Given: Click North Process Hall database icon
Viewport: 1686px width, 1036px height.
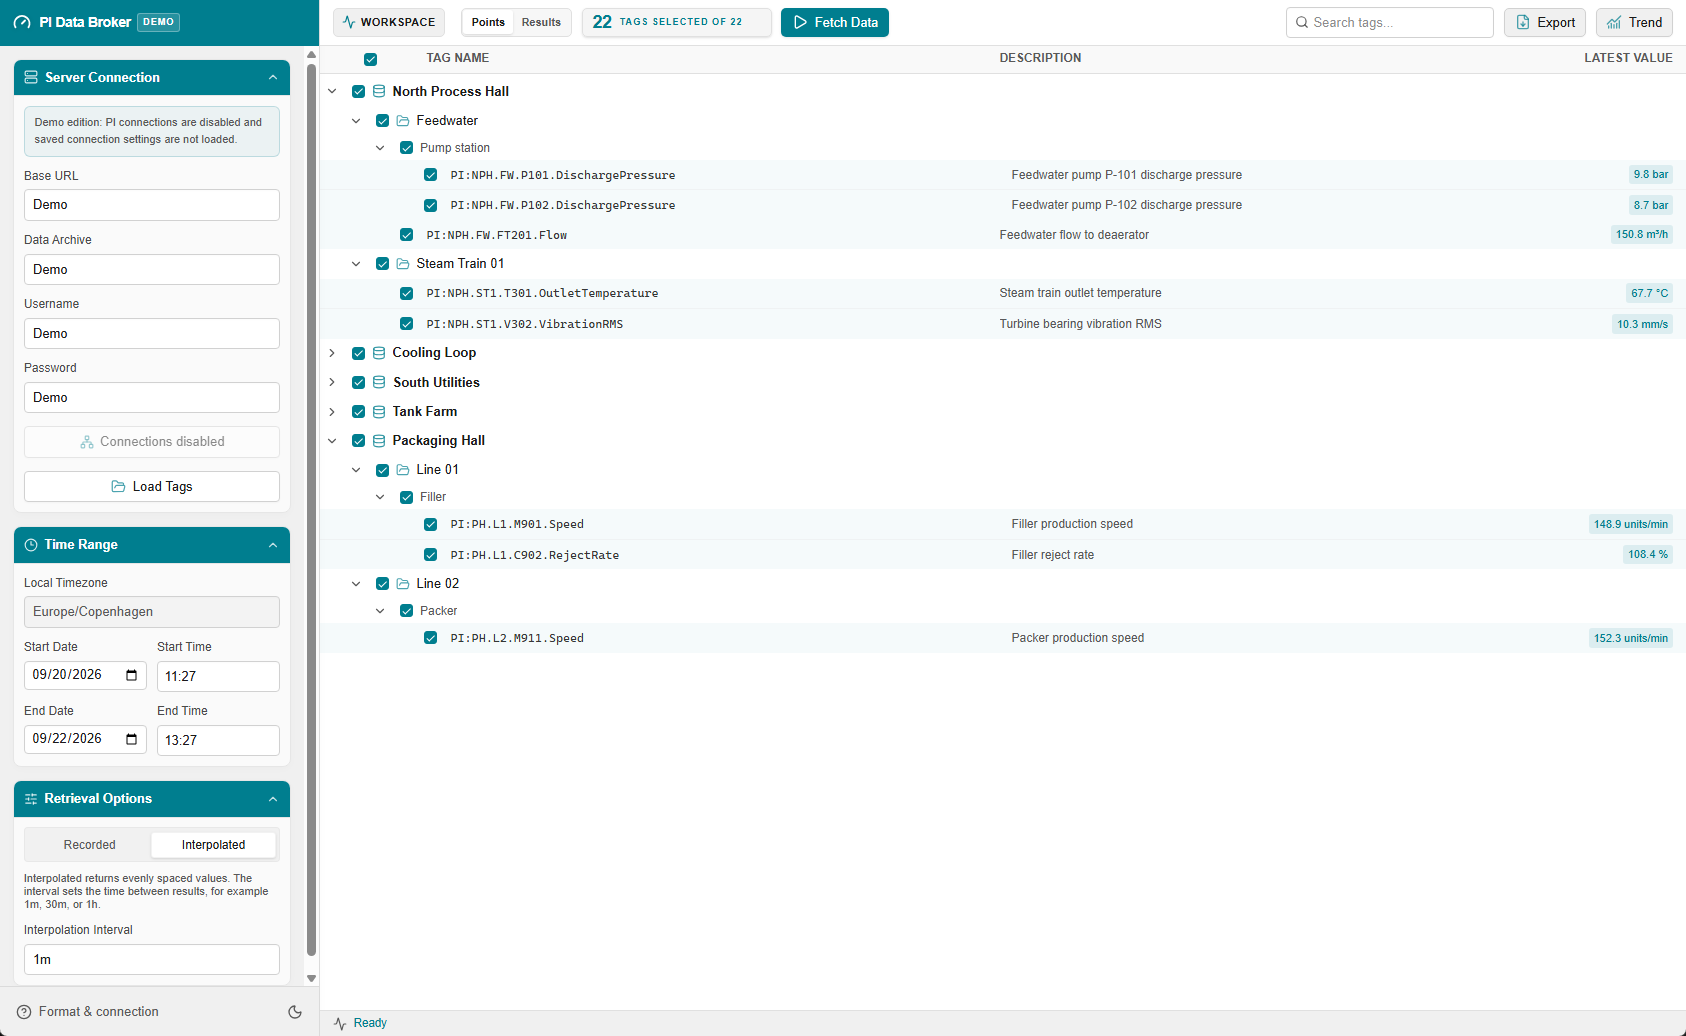Looking at the screenshot, I should click(379, 91).
